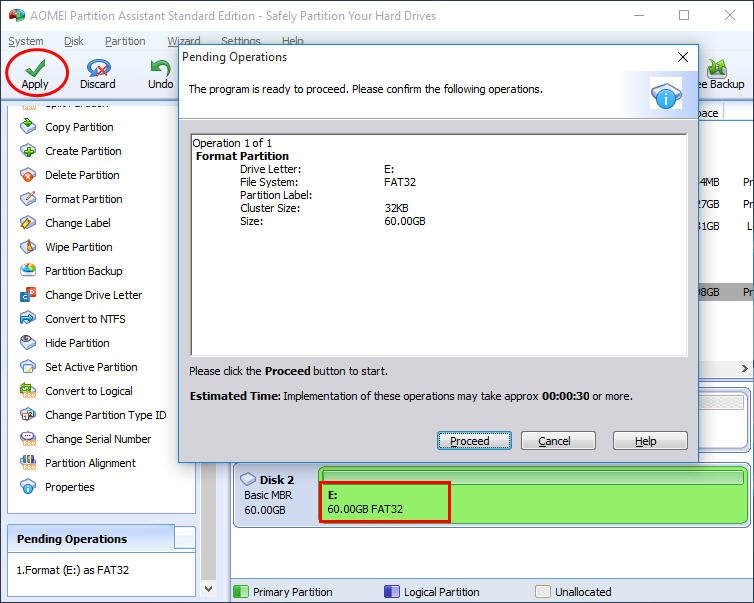The height and width of the screenshot is (603, 754).
Task: Click the Format Partition heading in list
Action: click(x=242, y=156)
